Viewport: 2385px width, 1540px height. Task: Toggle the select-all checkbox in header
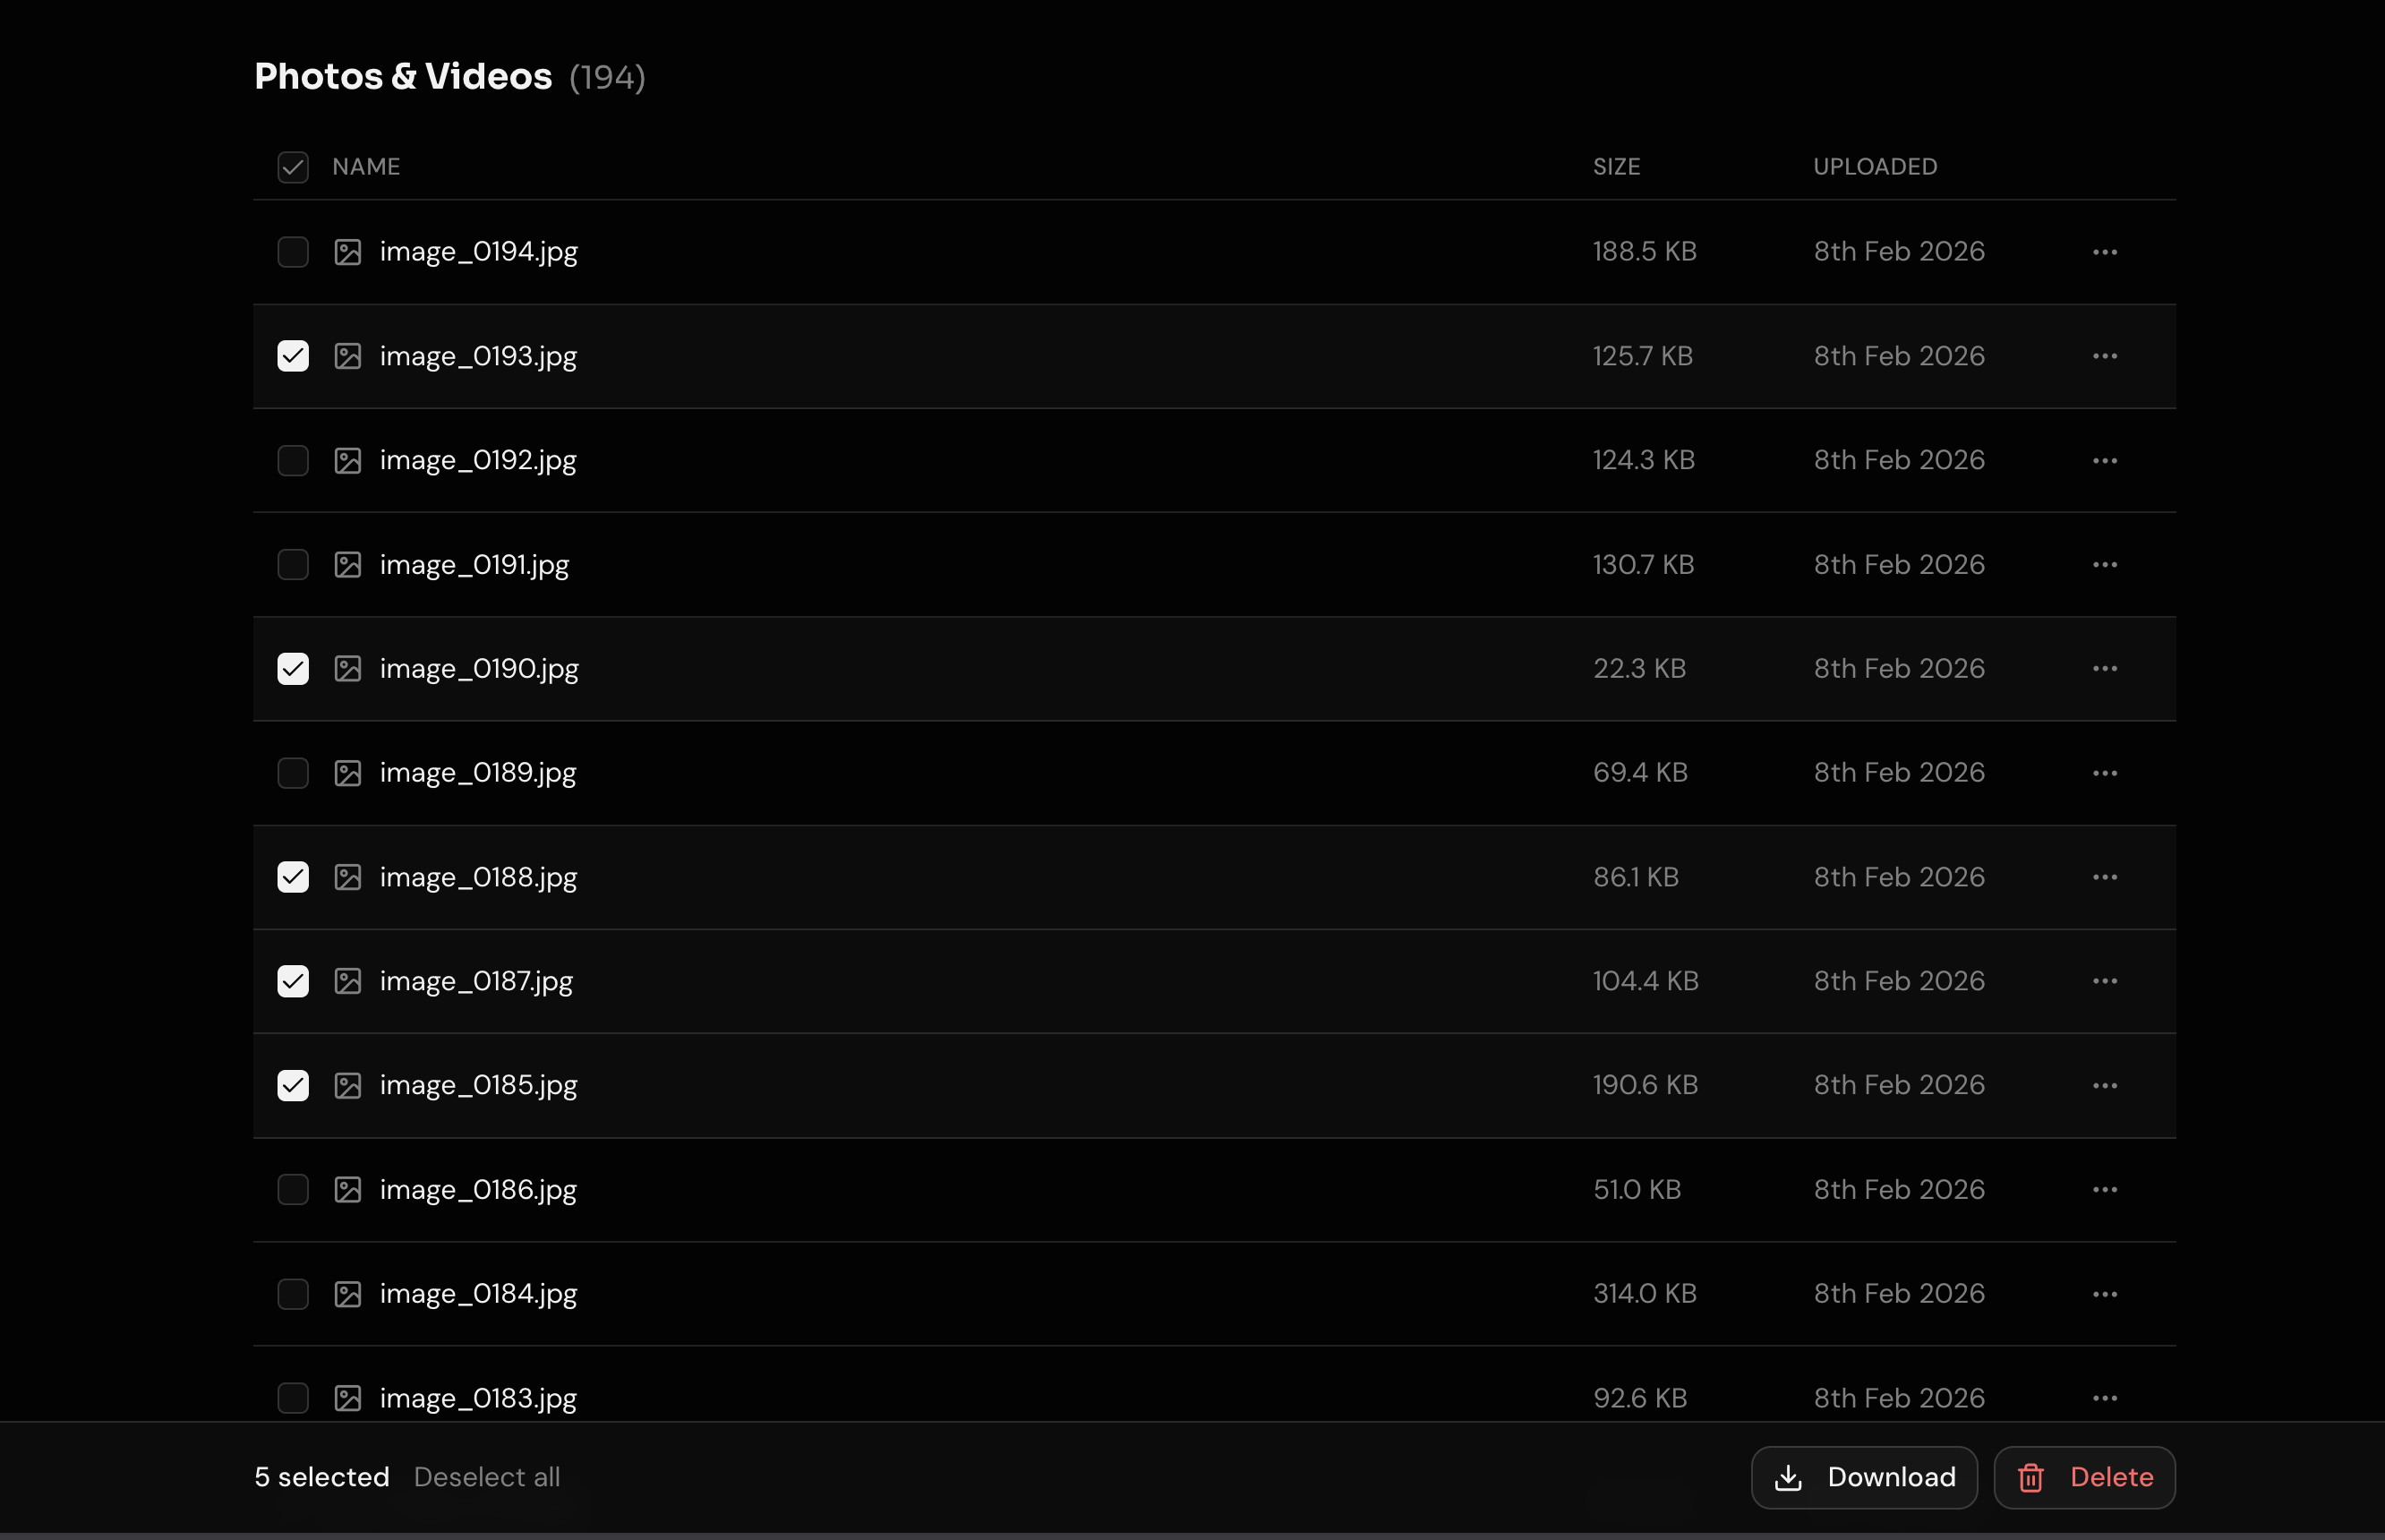[293, 167]
